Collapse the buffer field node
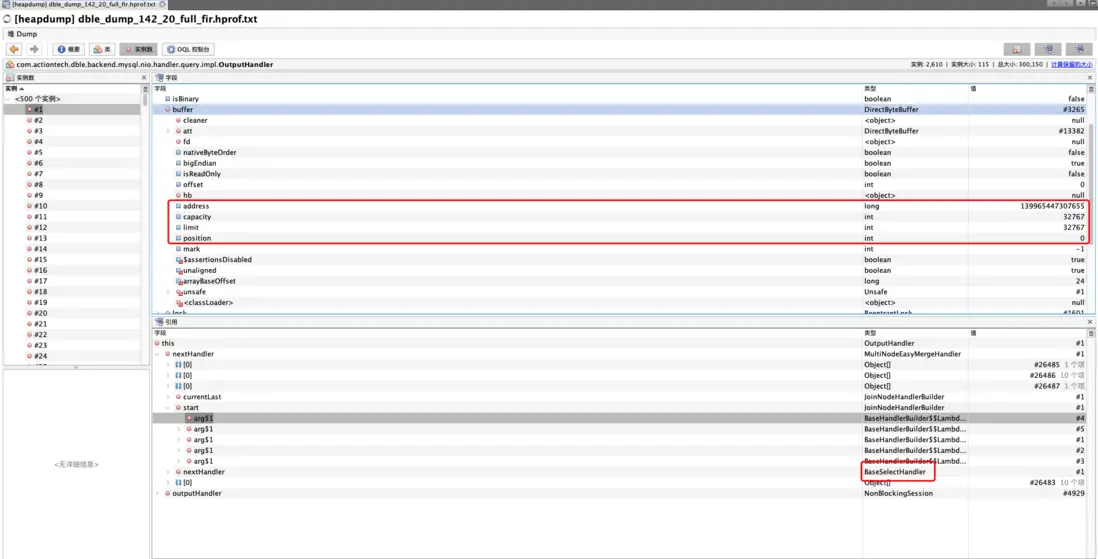Image resolution: width=1098 pixels, height=559 pixels. [167, 109]
